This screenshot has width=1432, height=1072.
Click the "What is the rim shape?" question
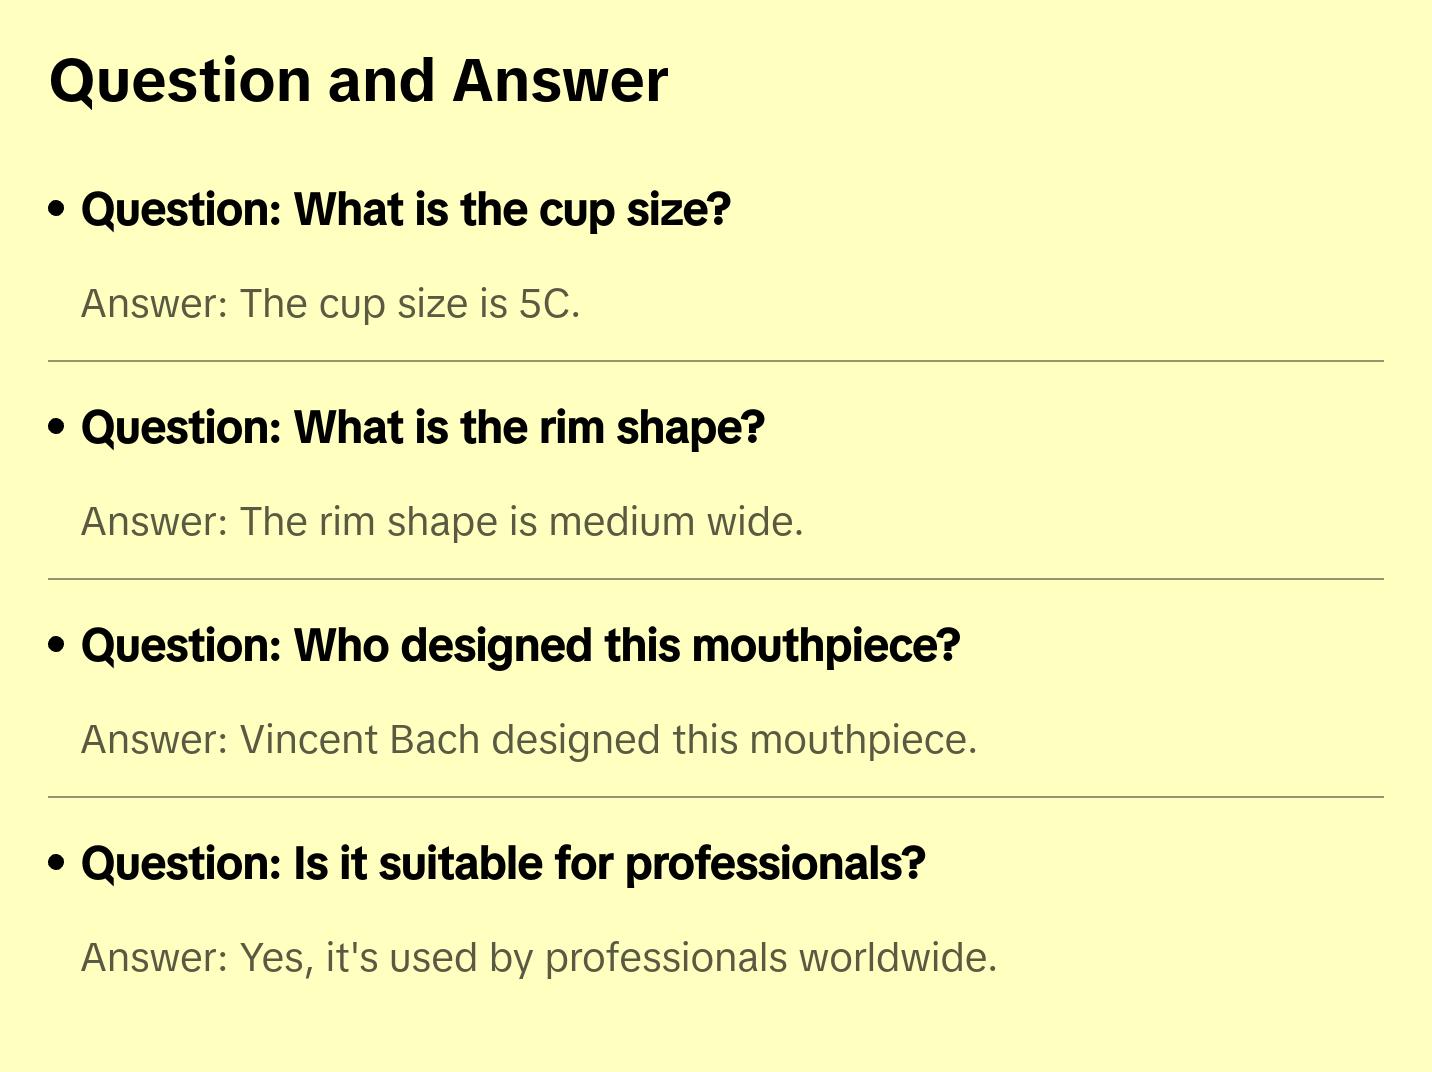pos(422,428)
